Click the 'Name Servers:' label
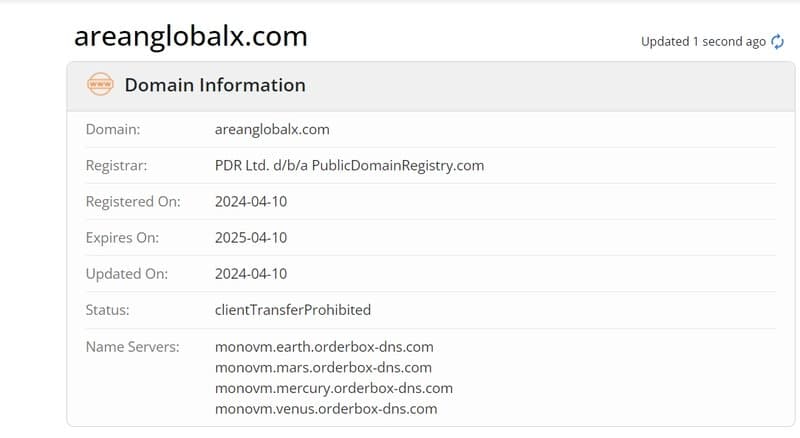 [133, 347]
